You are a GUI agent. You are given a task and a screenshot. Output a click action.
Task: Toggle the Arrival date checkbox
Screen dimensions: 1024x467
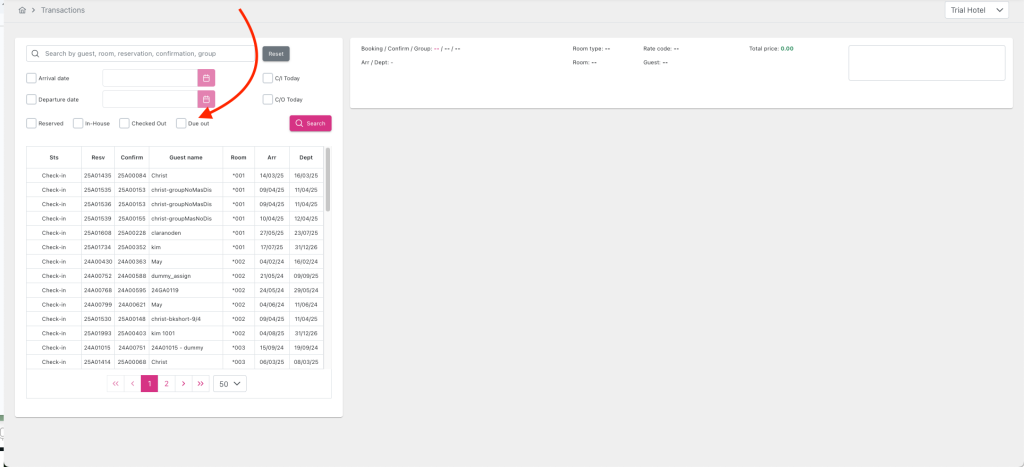32,78
